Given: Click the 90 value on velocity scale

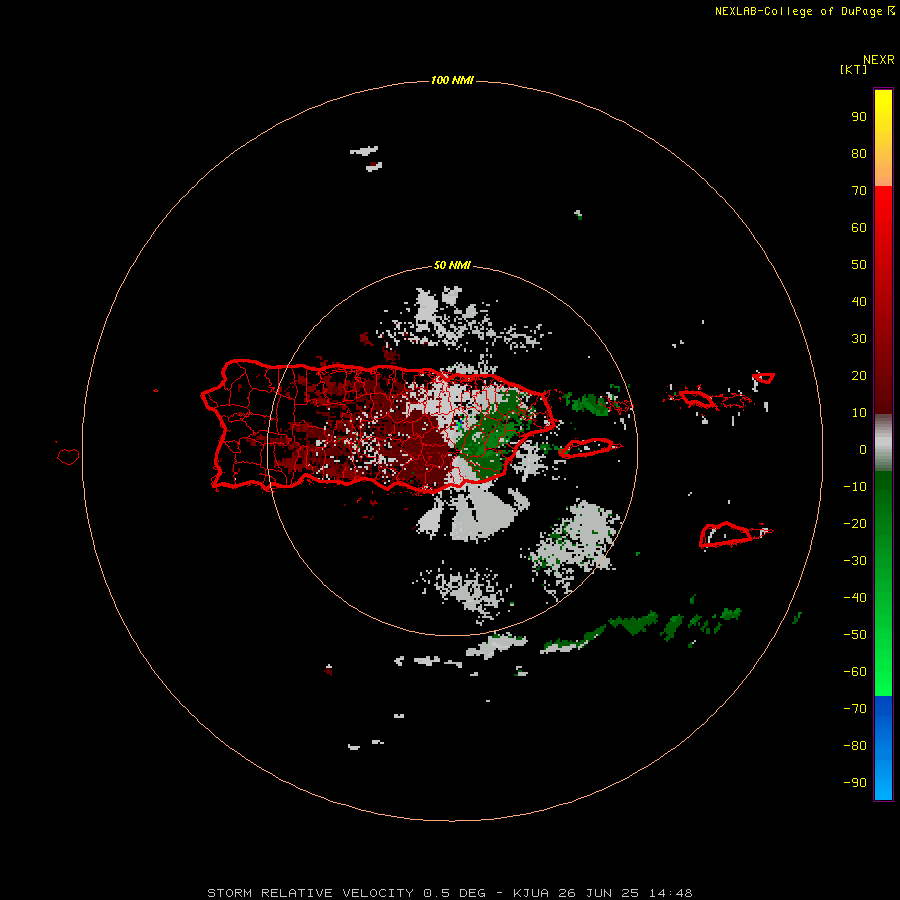Looking at the screenshot, I should tap(859, 117).
